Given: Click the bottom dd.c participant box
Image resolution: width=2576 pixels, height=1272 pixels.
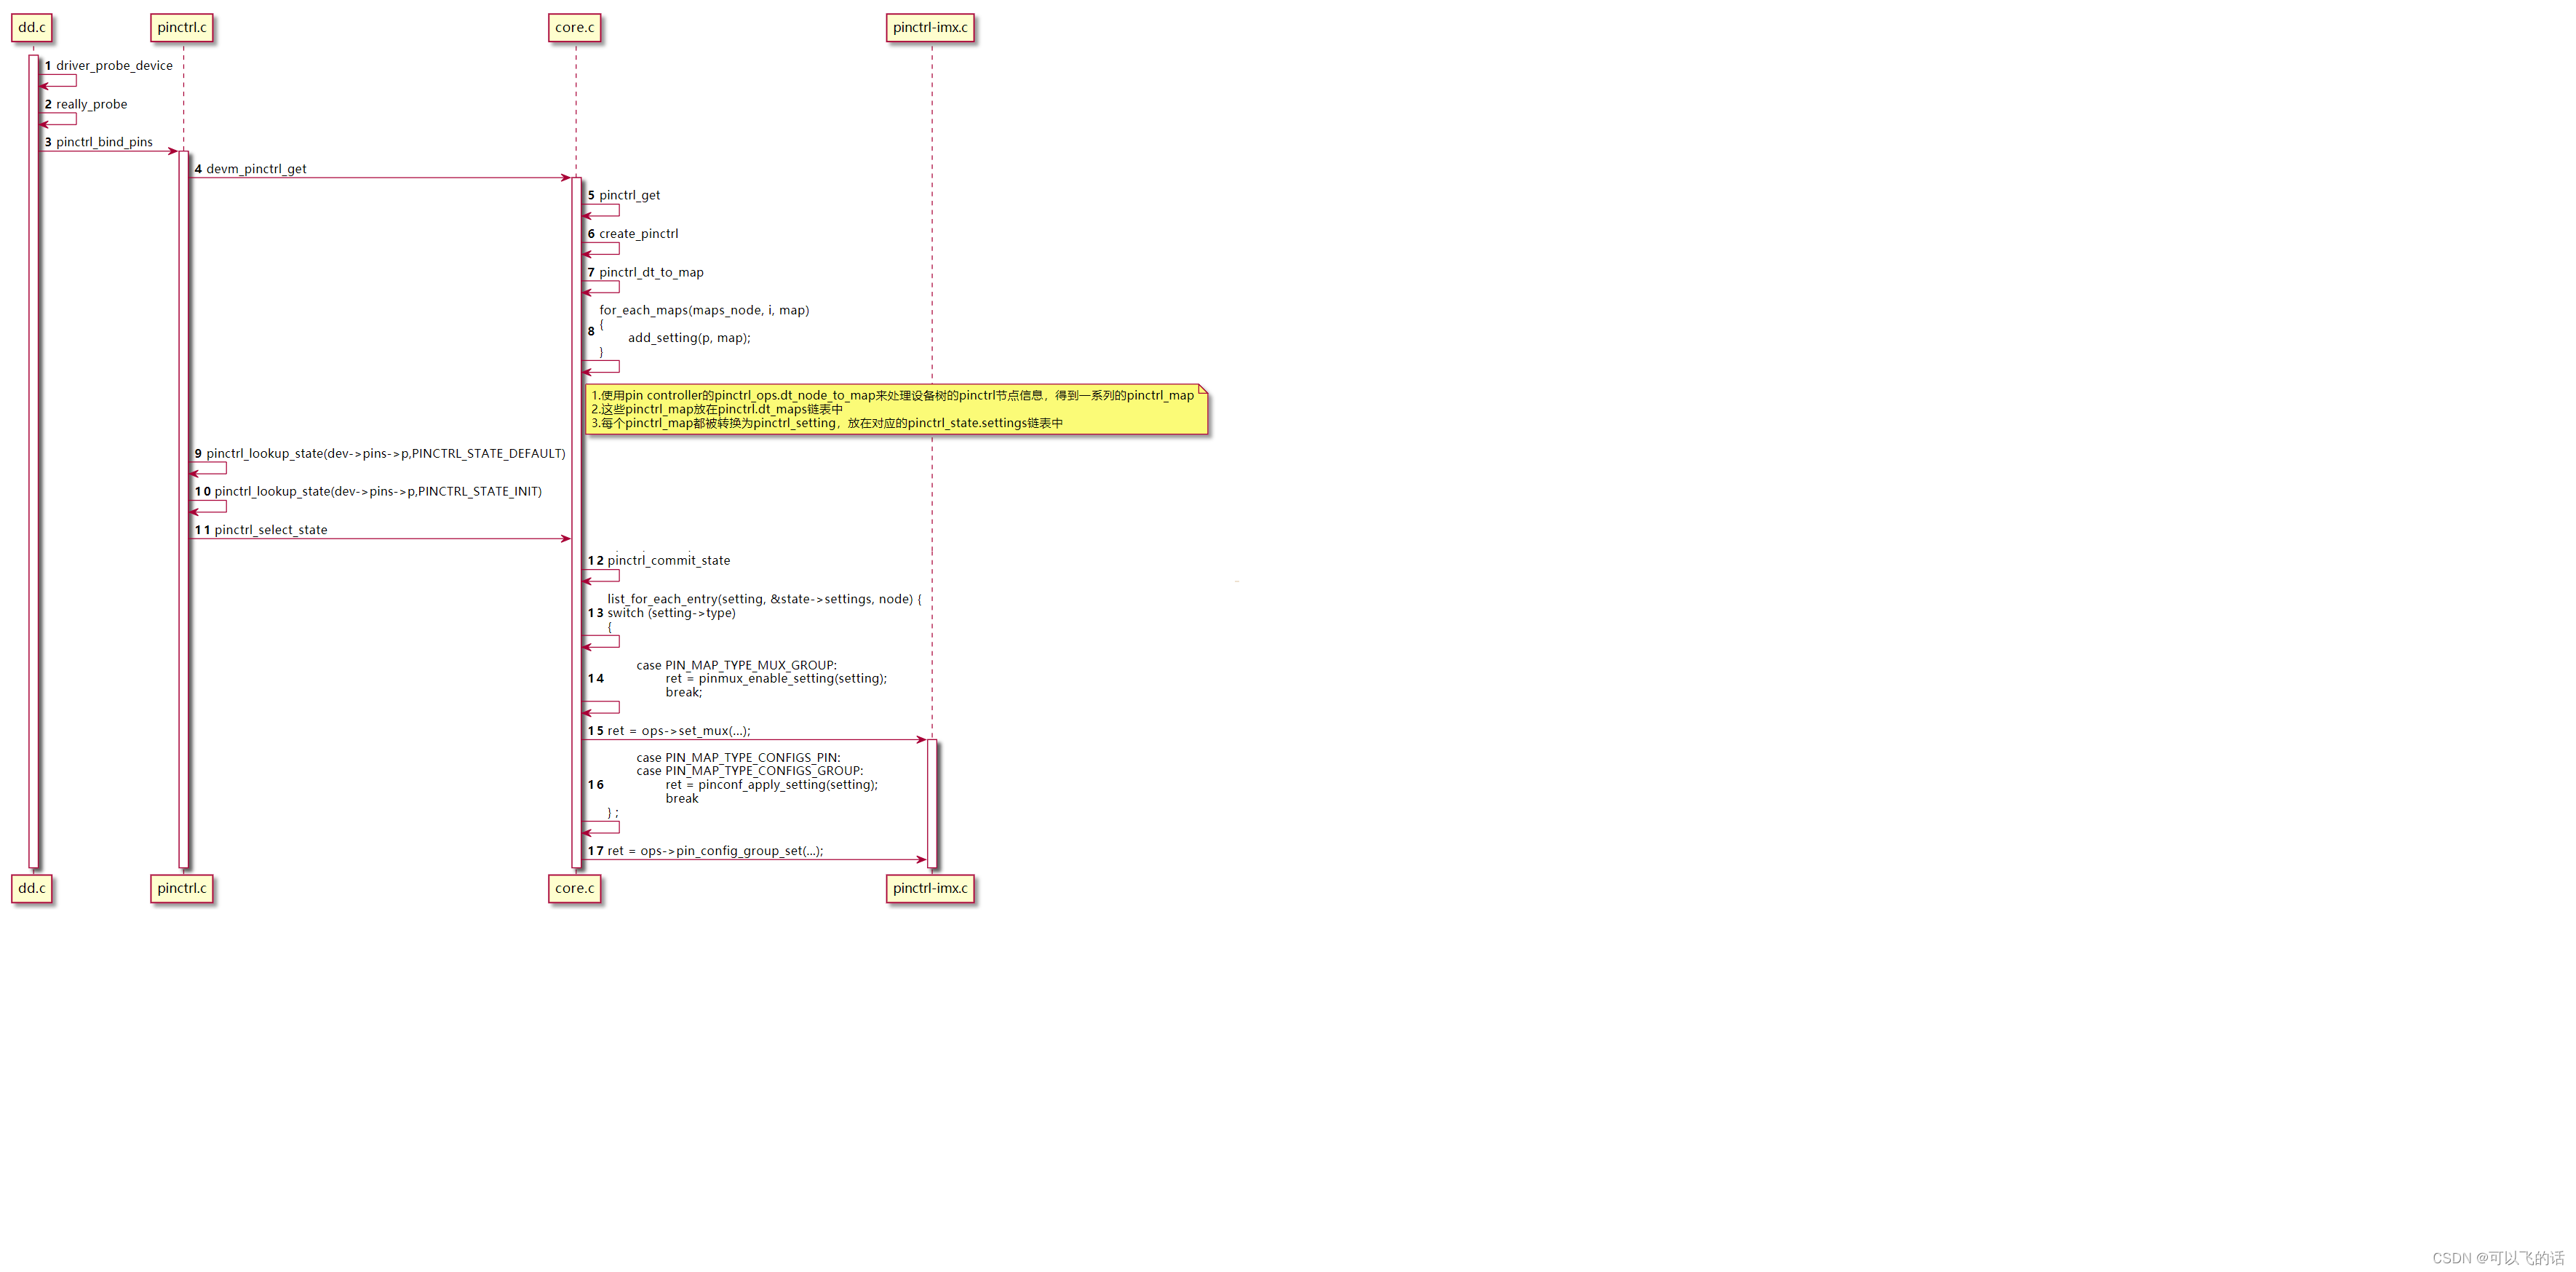Looking at the screenshot, I should coord(32,888).
